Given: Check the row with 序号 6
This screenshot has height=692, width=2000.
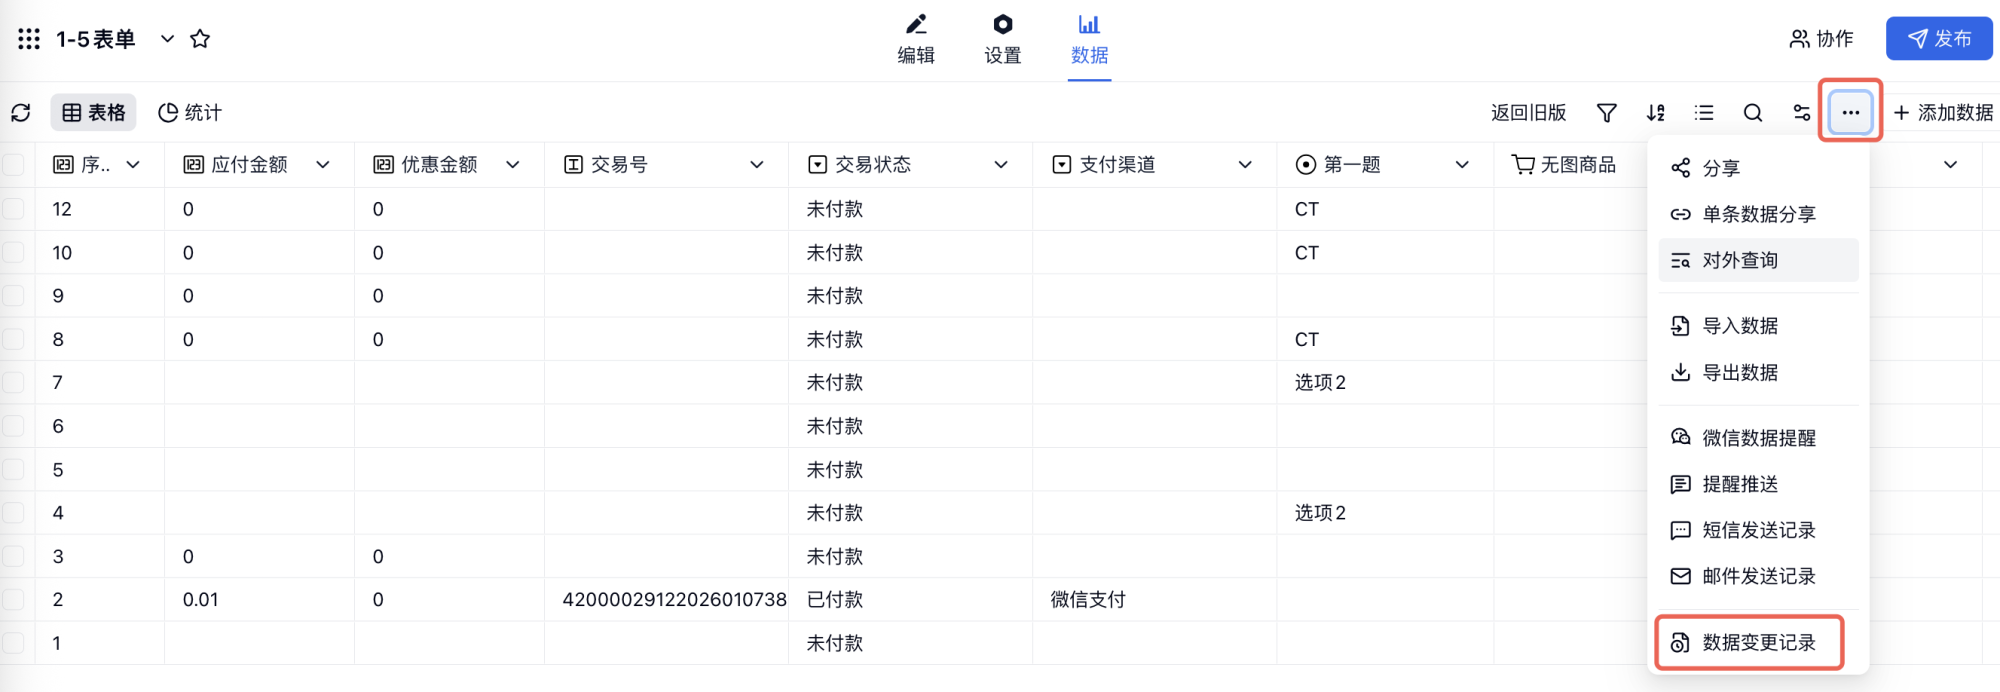Looking at the screenshot, I should point(14,426).
